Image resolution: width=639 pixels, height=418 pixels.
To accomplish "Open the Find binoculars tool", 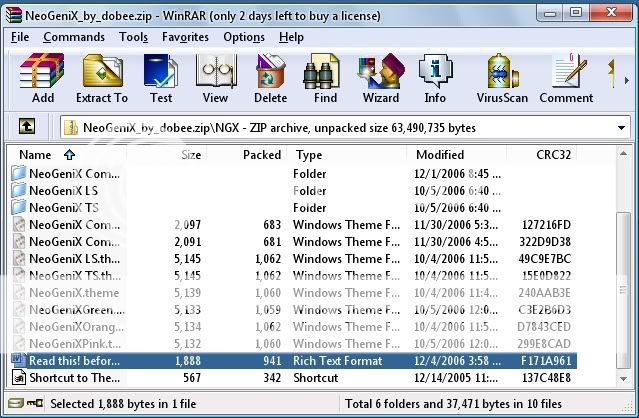I will click(325, 78).
